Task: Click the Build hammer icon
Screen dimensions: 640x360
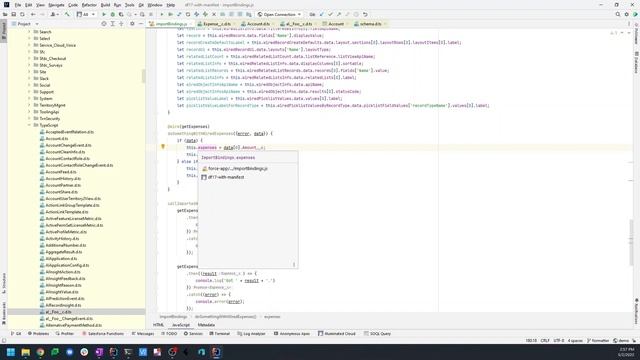Action: pyautogui.click(x=67, y=14)
